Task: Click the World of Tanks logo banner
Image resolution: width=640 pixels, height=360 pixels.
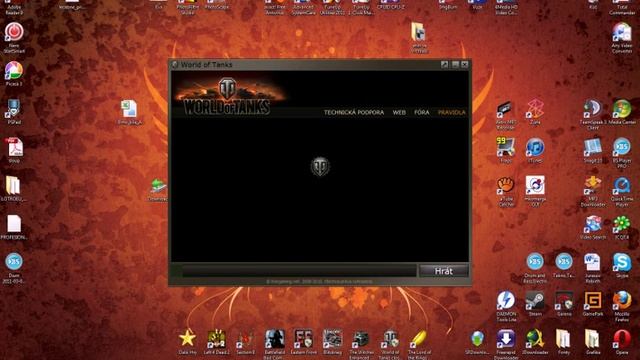Action: (x=227, y=96)
